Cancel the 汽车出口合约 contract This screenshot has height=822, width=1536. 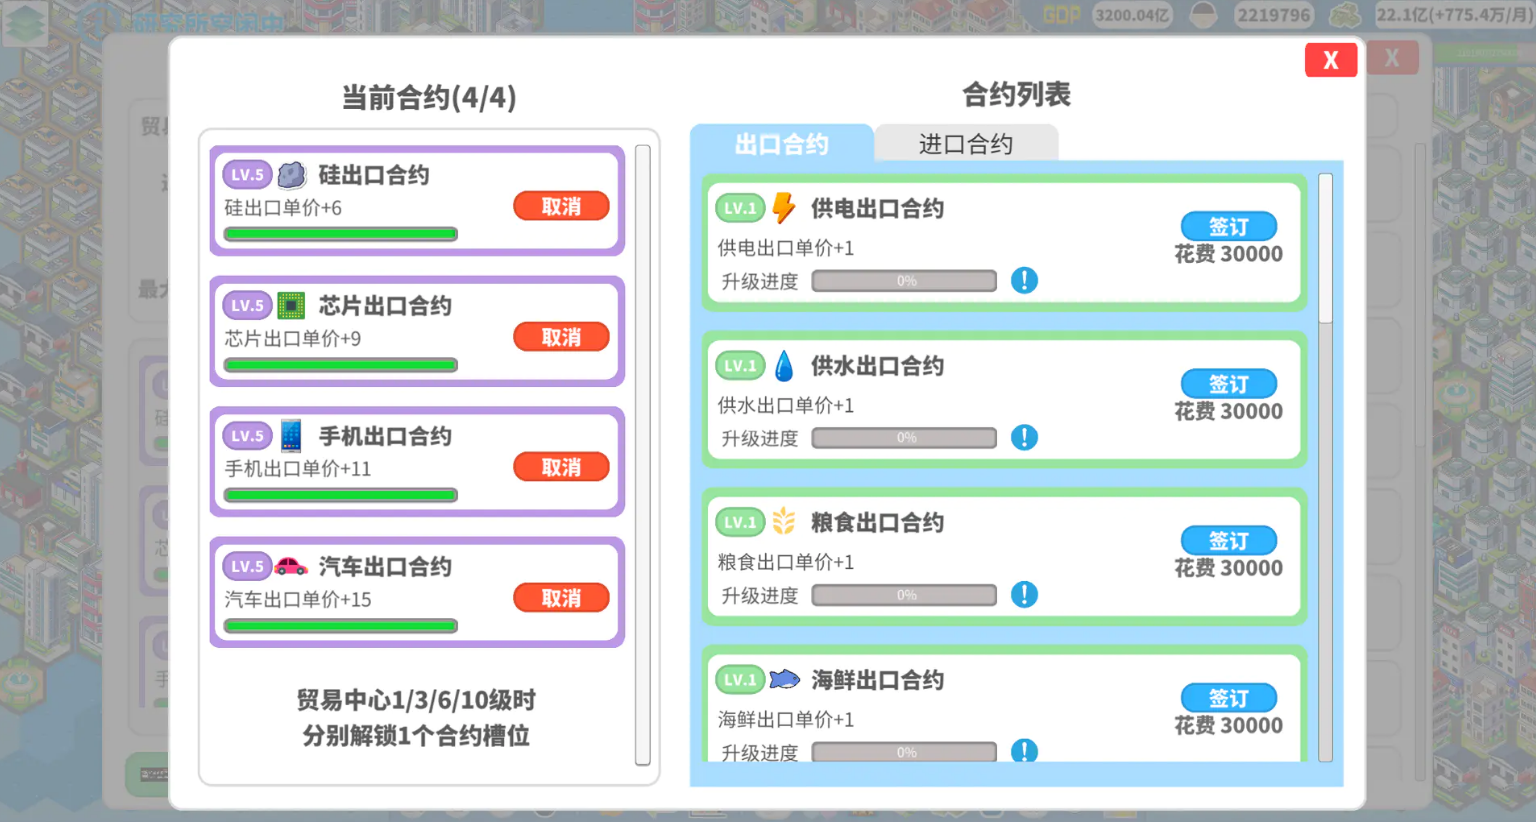coord(561,597)
